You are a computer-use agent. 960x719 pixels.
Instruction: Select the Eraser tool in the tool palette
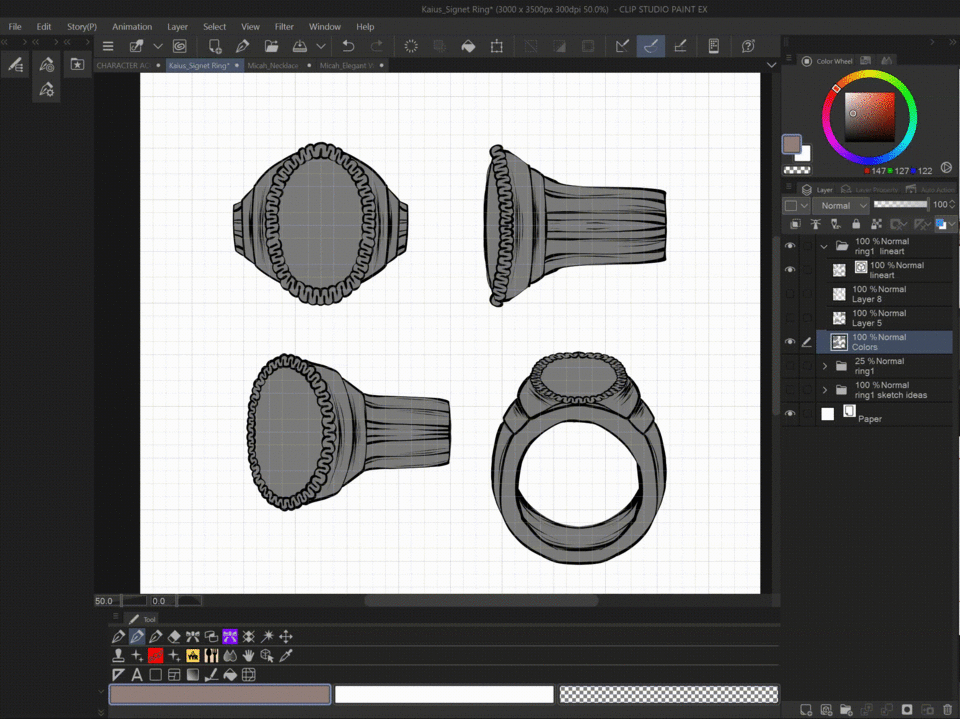(174, 636)
